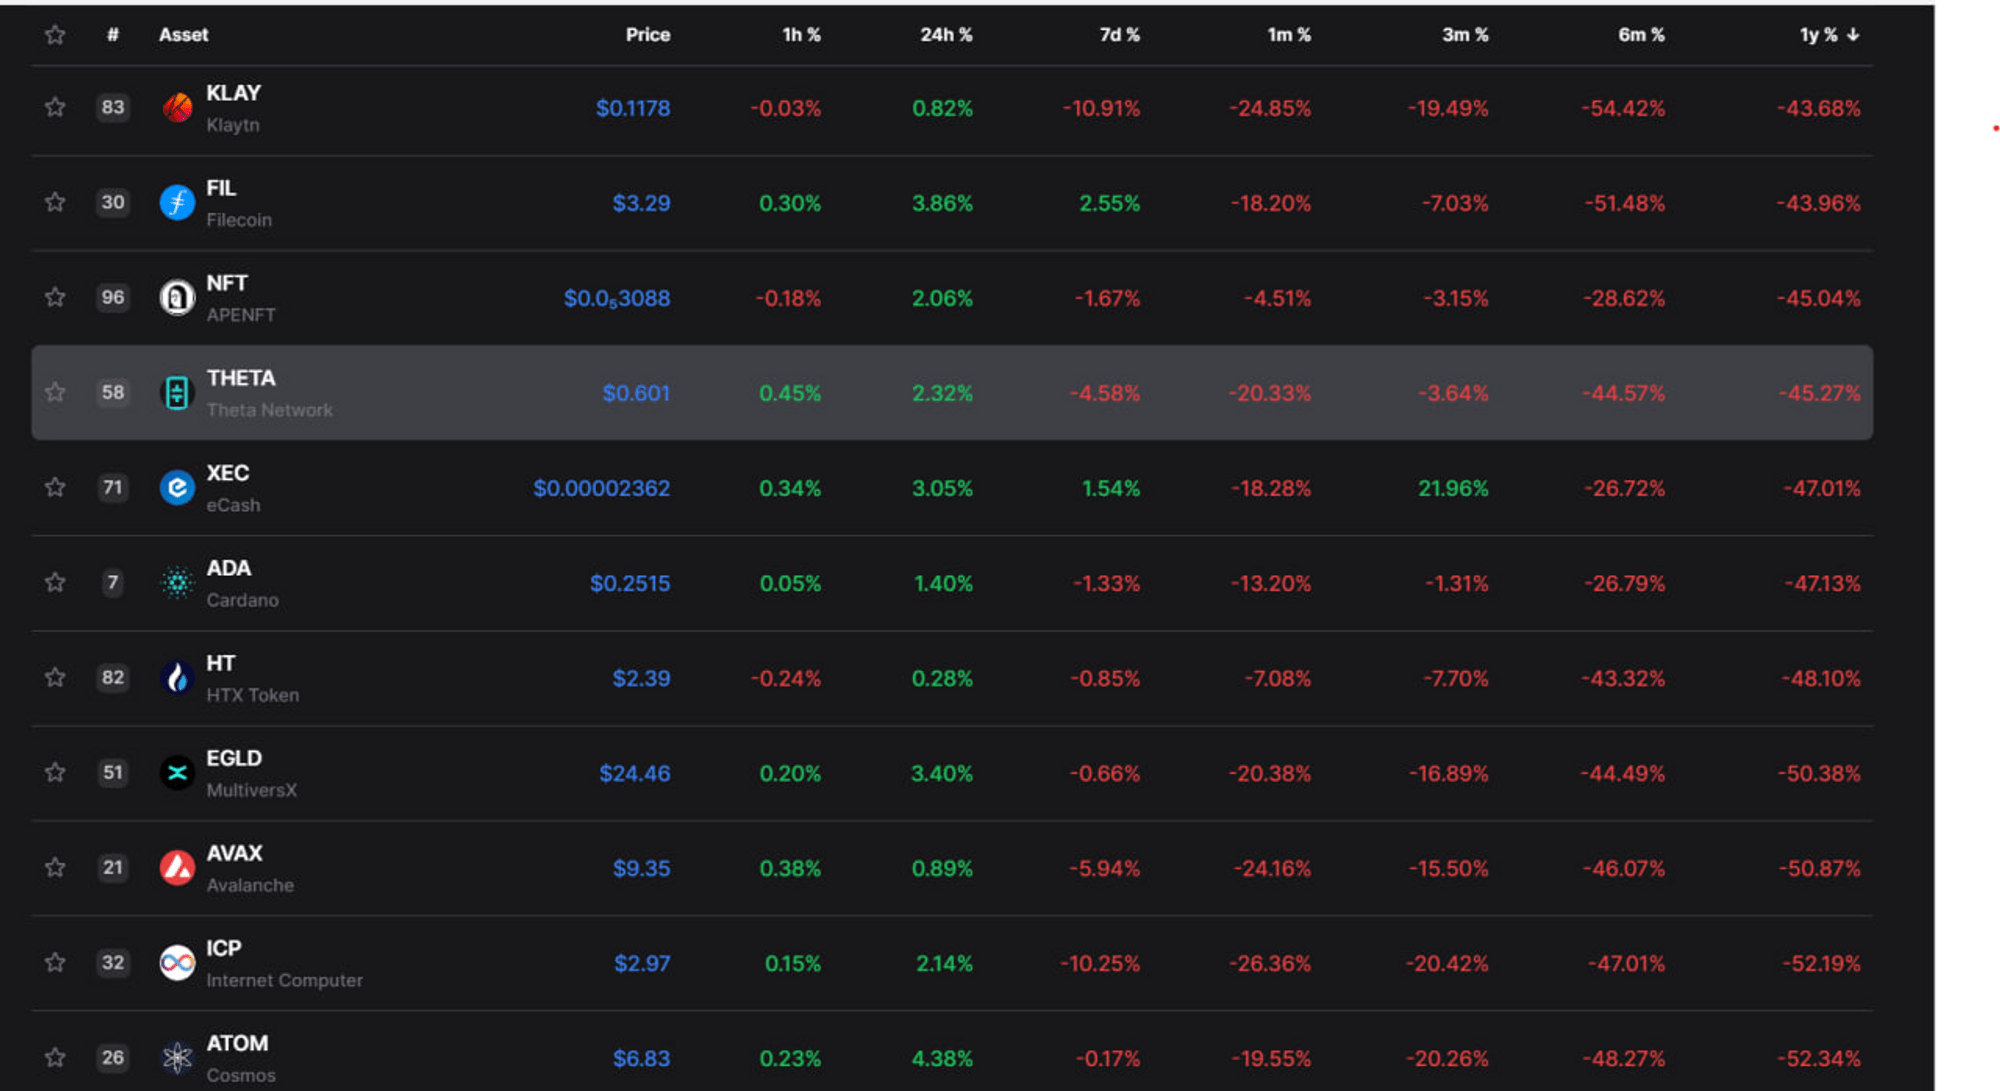
Task: Click the Filecoin coin logo
Action: click(177, 202)
